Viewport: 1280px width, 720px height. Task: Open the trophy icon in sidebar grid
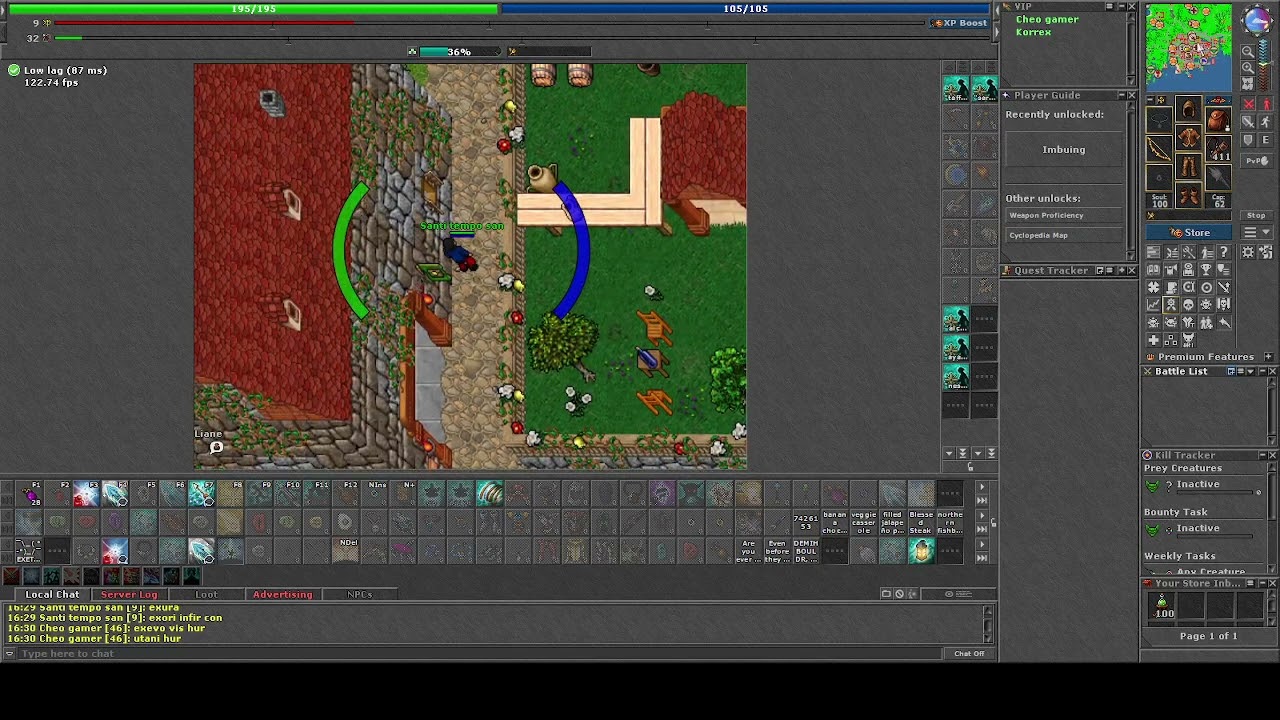[1206, 269]
